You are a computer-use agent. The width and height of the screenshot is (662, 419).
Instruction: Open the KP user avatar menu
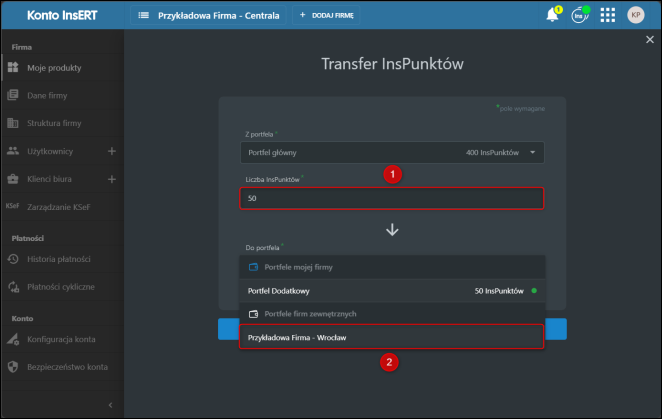pos(635,15)
